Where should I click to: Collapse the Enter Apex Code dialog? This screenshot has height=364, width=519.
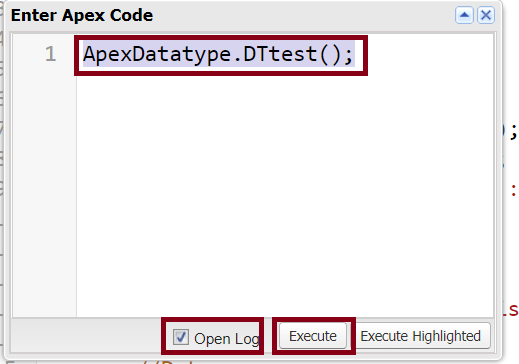[464, 15]
